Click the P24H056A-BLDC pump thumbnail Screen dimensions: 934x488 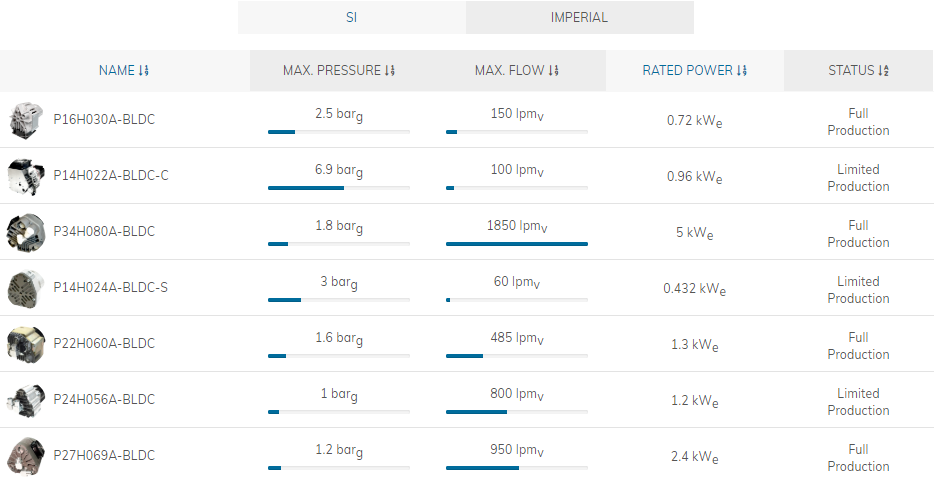pos(26,400)
